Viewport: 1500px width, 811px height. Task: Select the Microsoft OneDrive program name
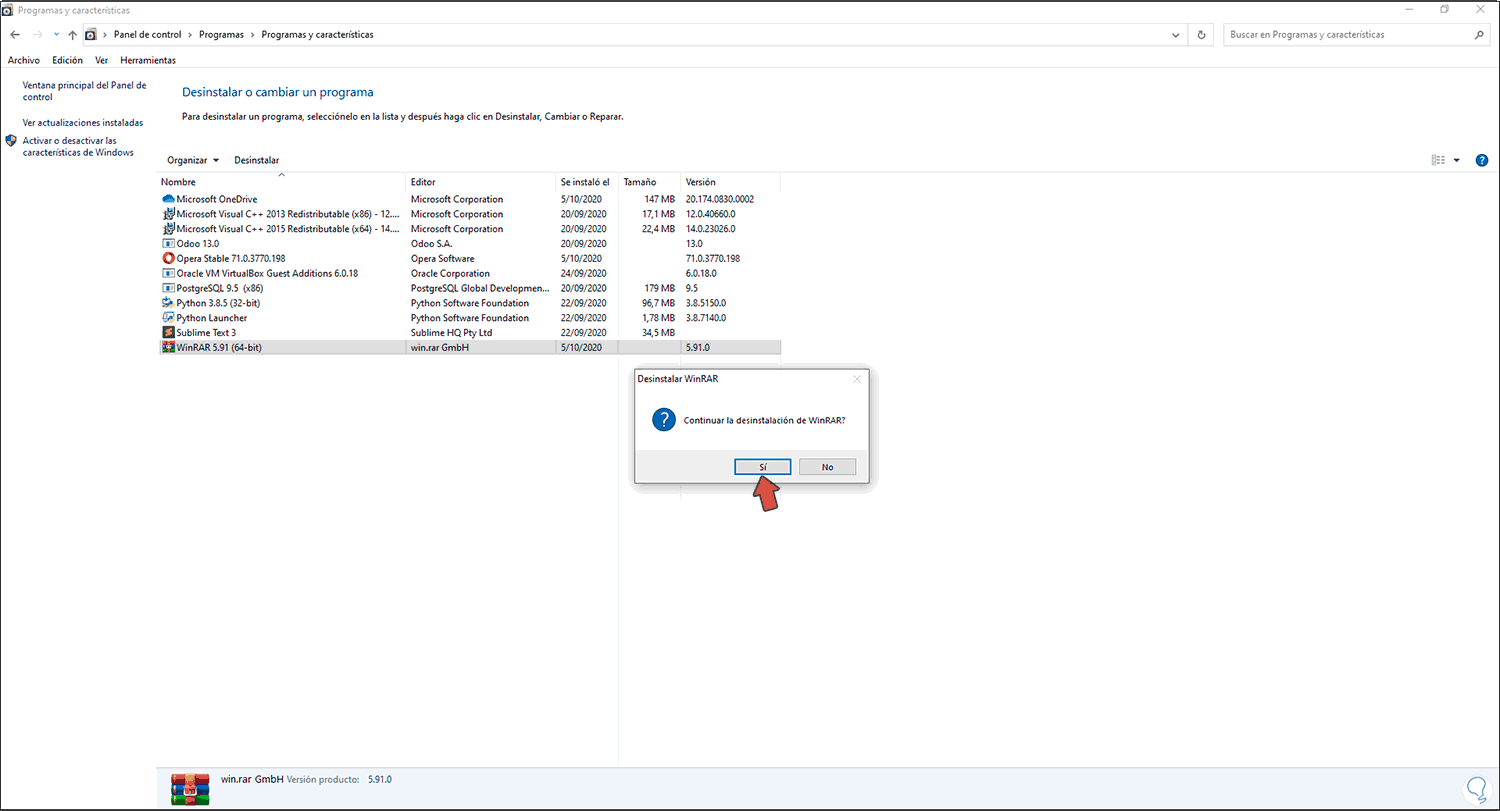[216, 199]
